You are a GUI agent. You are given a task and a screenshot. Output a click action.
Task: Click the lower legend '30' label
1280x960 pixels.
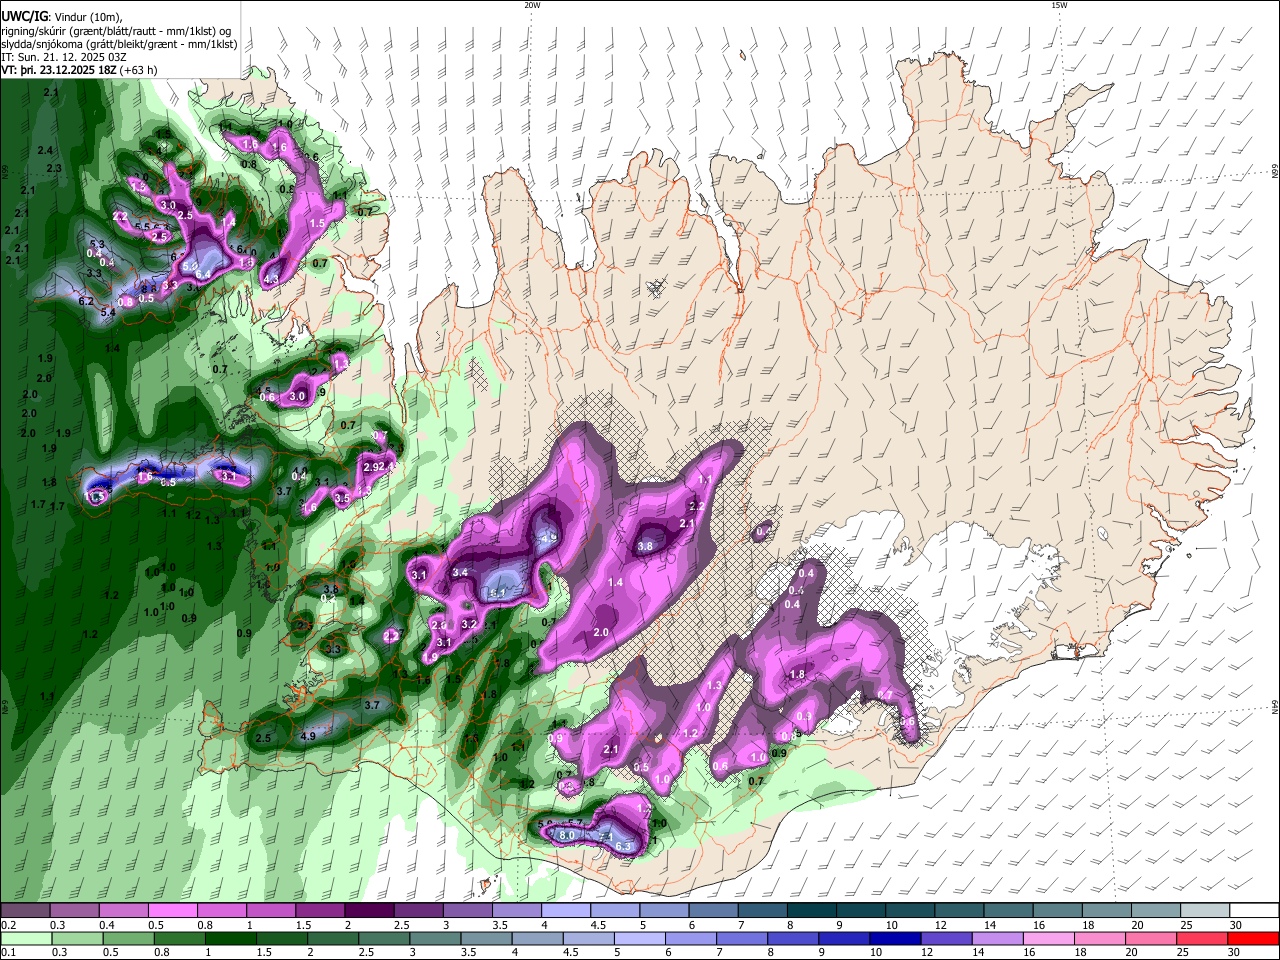point(1235,953)
